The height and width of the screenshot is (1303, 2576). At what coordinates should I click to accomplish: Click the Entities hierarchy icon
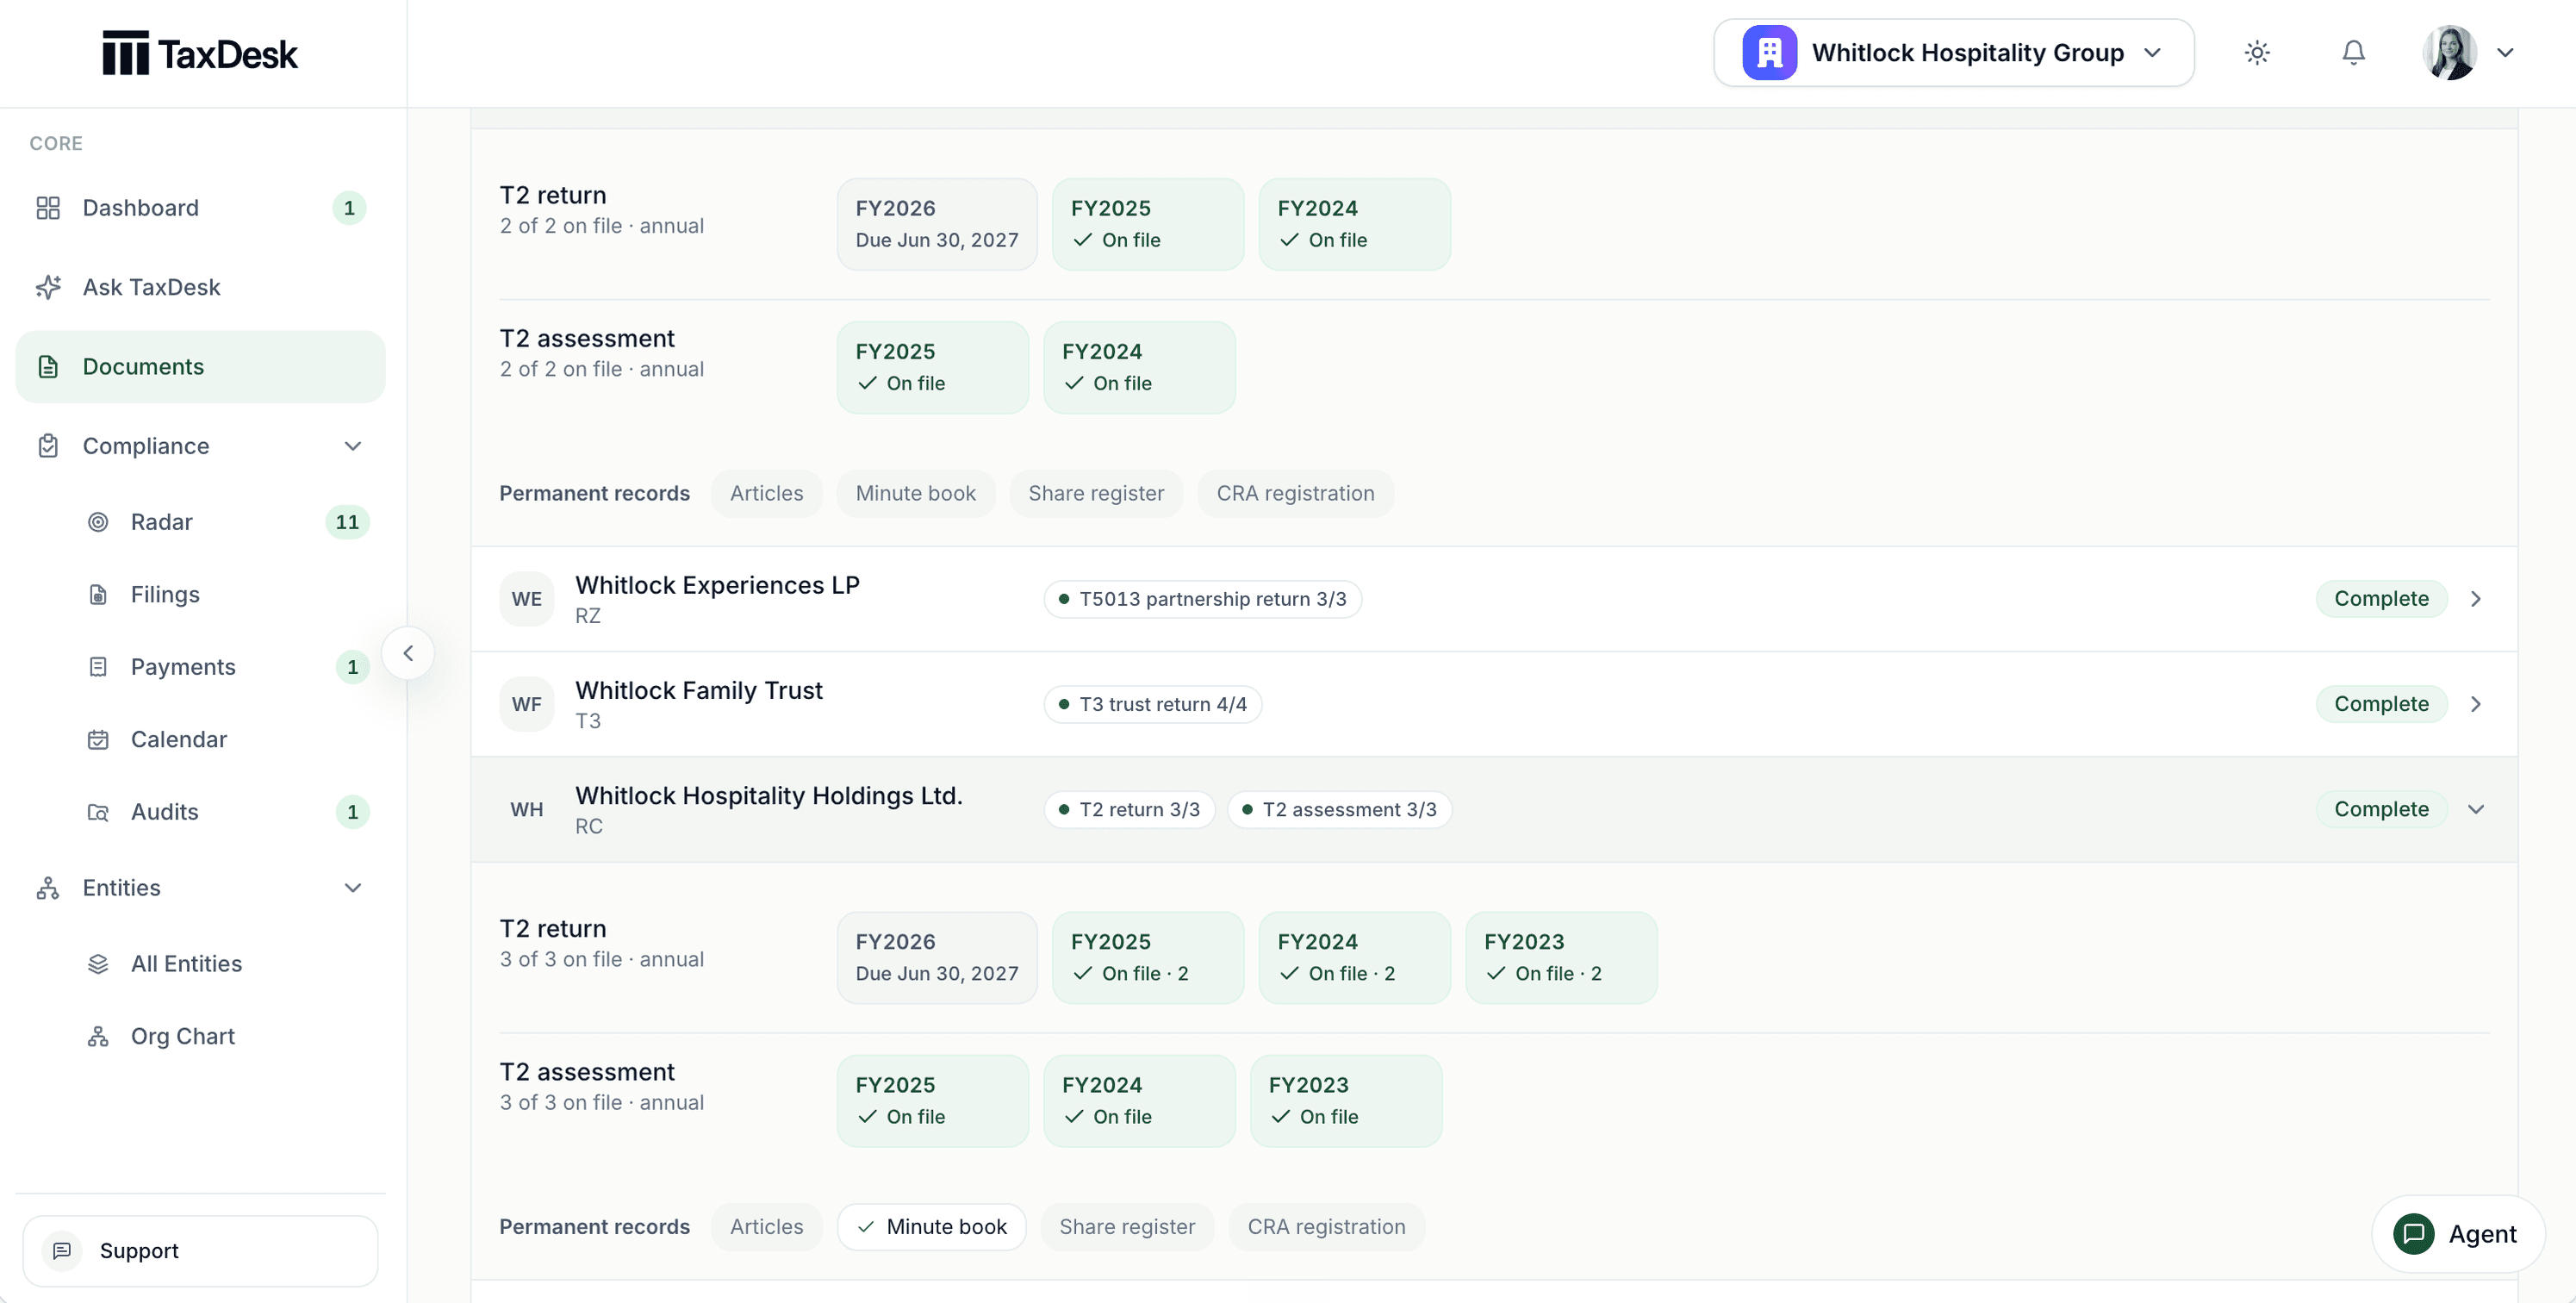48,888
